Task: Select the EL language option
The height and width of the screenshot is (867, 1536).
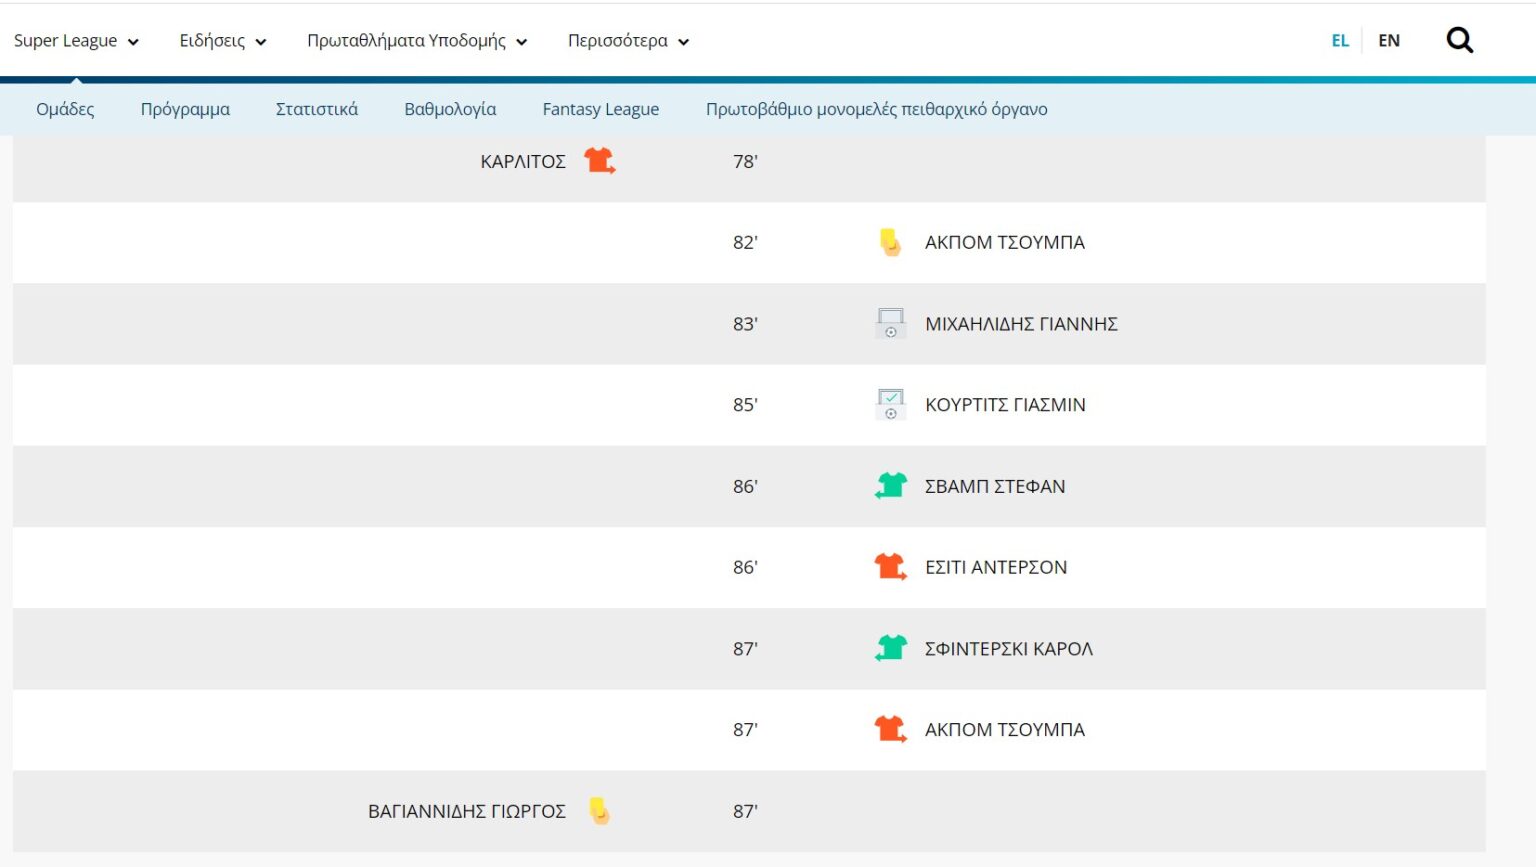Action: point(1340,41)
